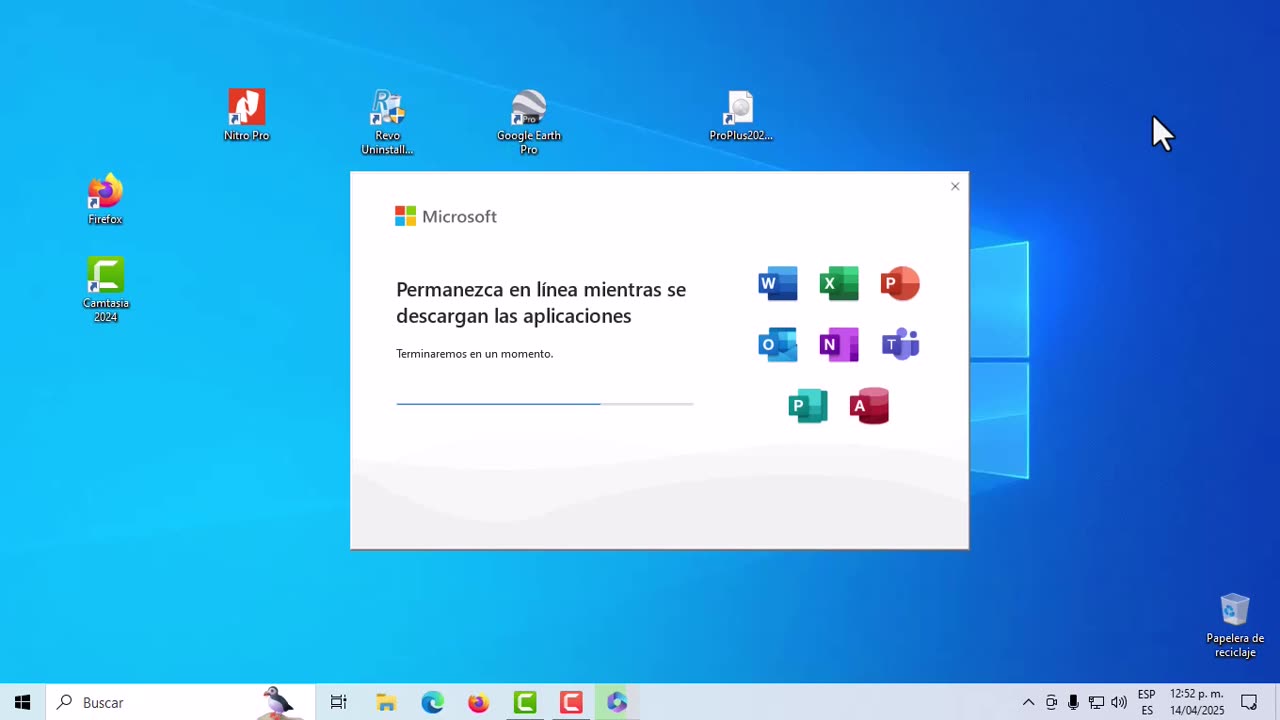Click the microphone tray icon
Screen dimensions: 1280x720
(x=1073, y=702)
